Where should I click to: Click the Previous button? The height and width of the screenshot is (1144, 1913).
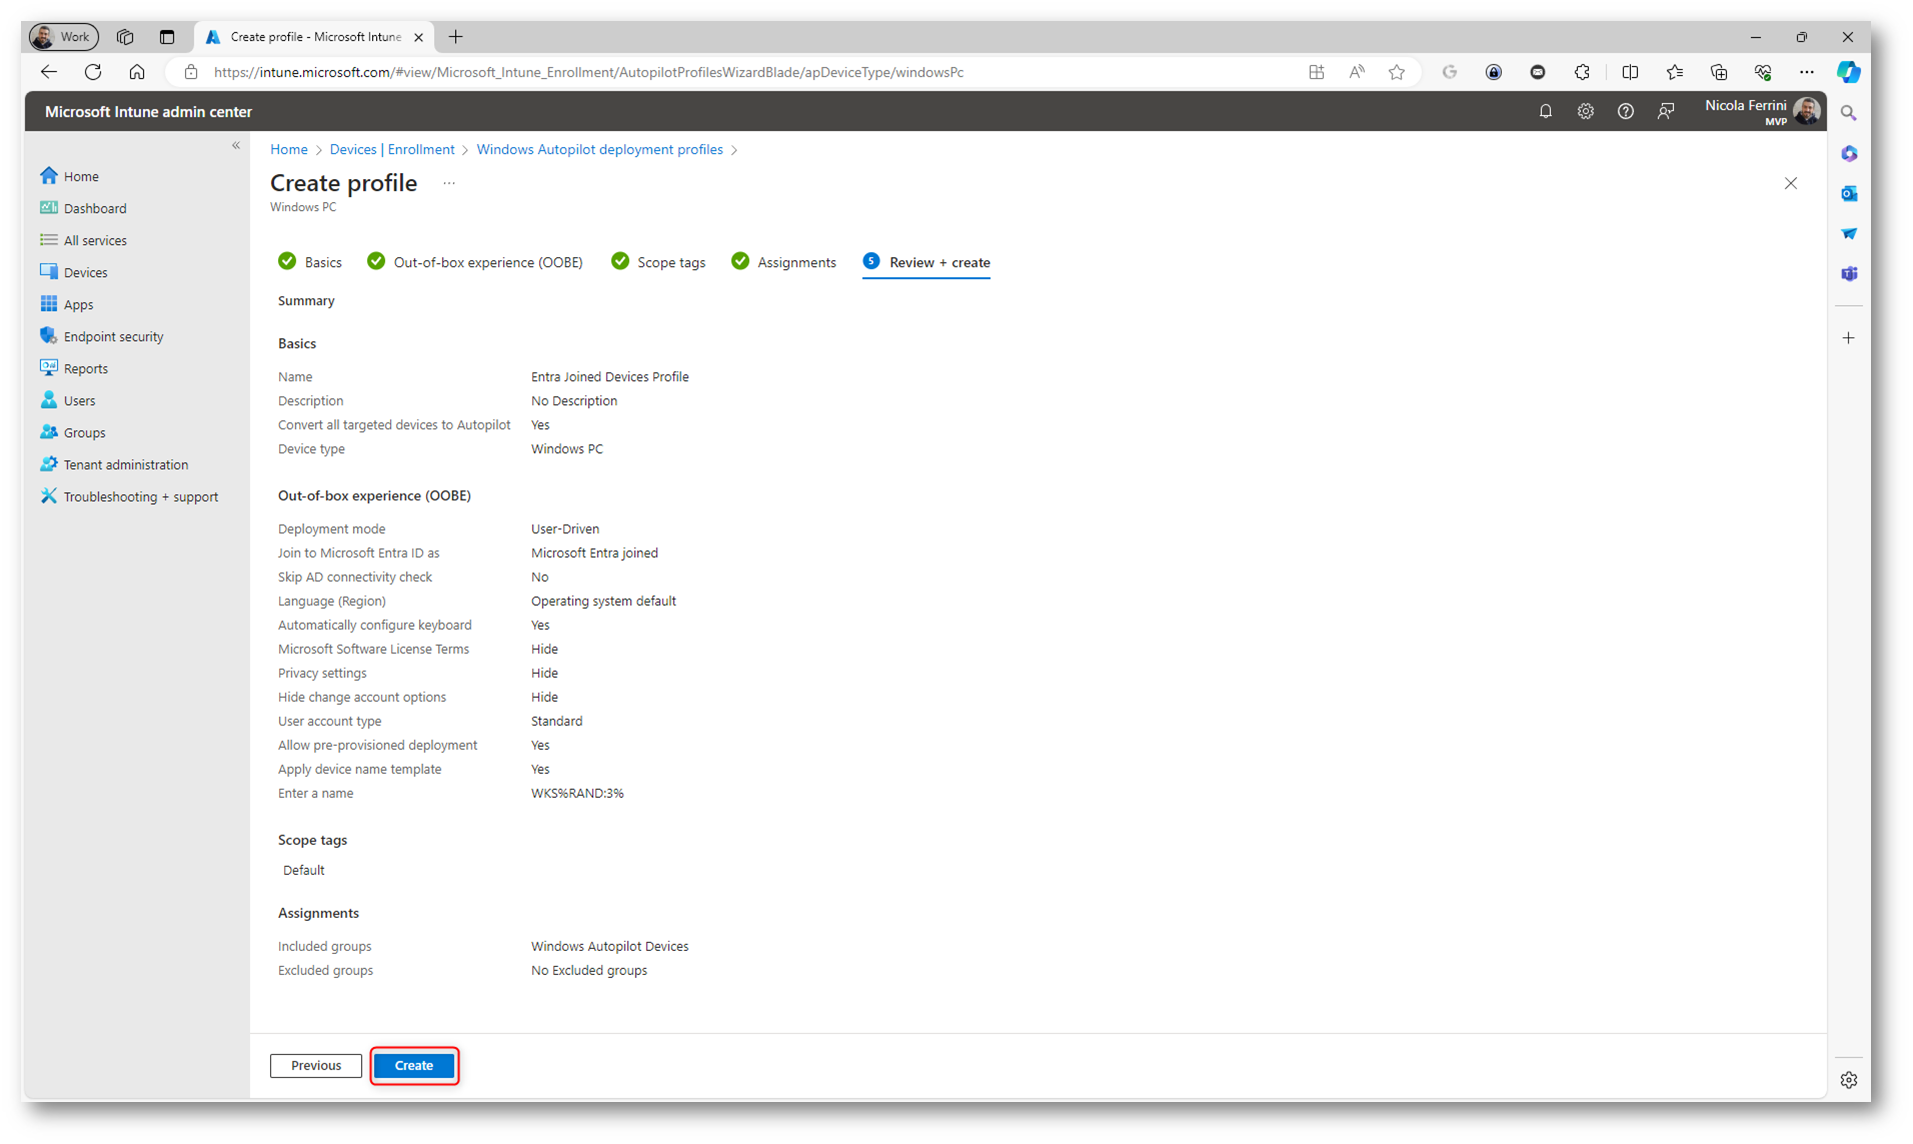(x=315, y=1065)
